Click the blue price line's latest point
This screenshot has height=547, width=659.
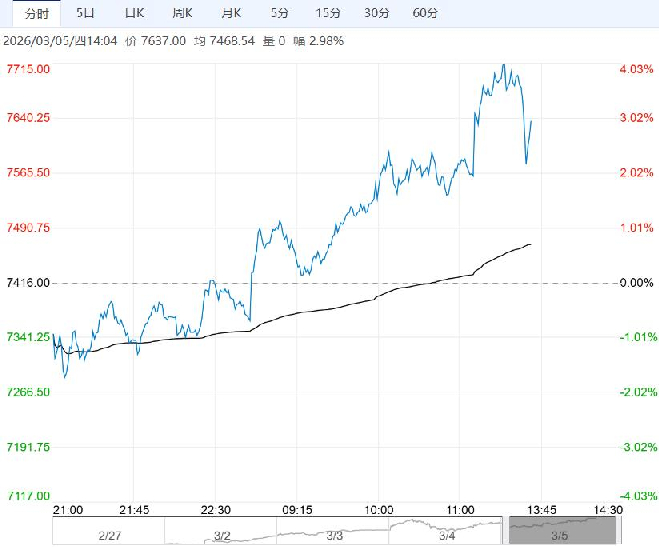[x=531, y=121]
